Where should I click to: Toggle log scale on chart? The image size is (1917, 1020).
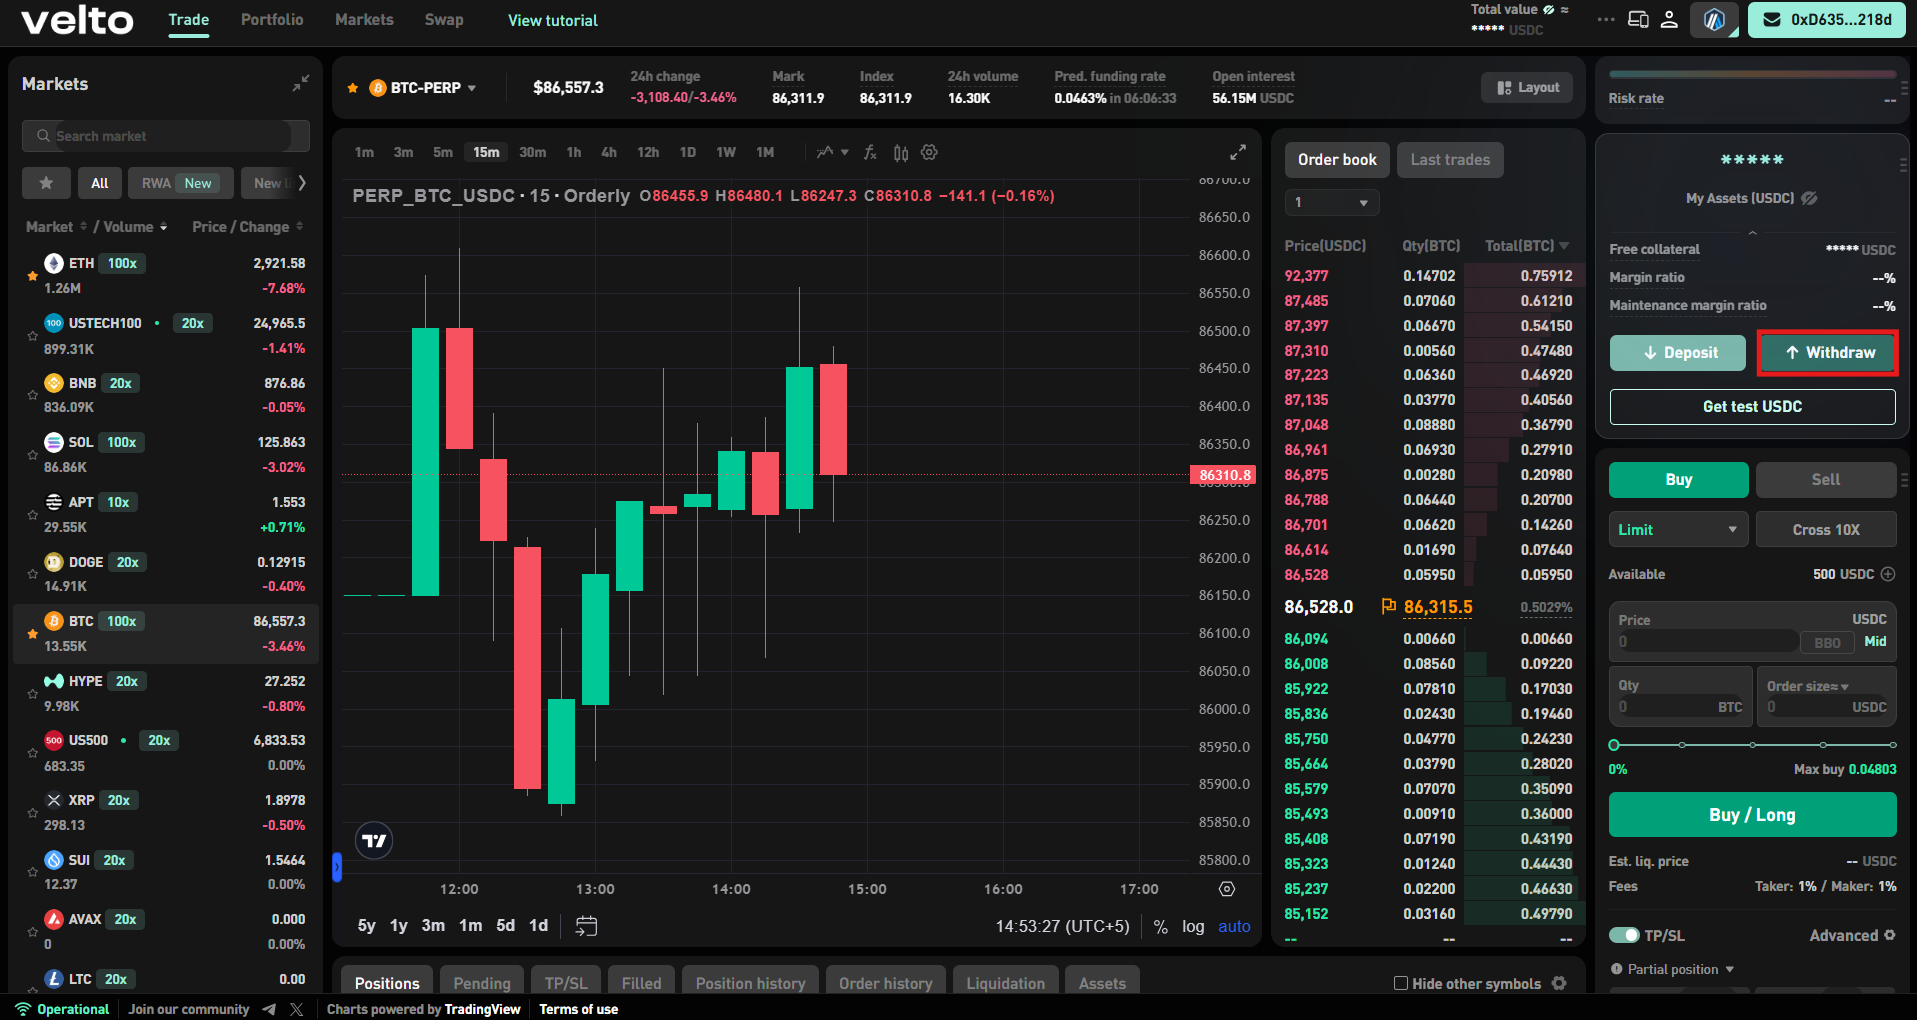[x=1193, y=926]
